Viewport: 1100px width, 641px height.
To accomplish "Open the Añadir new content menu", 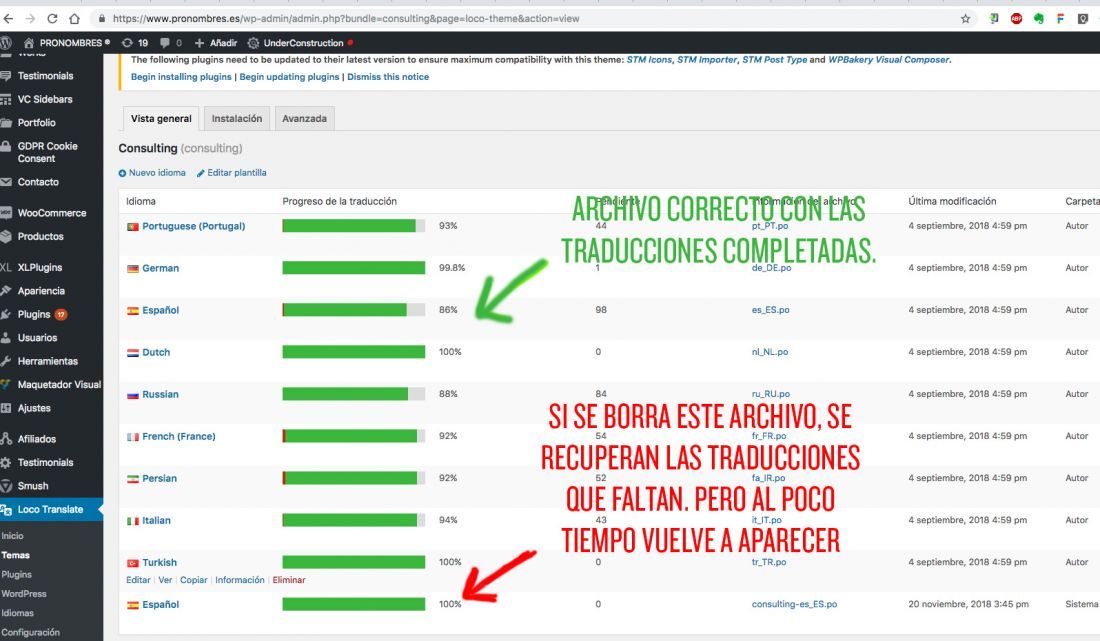I will (x=216, y=43).
